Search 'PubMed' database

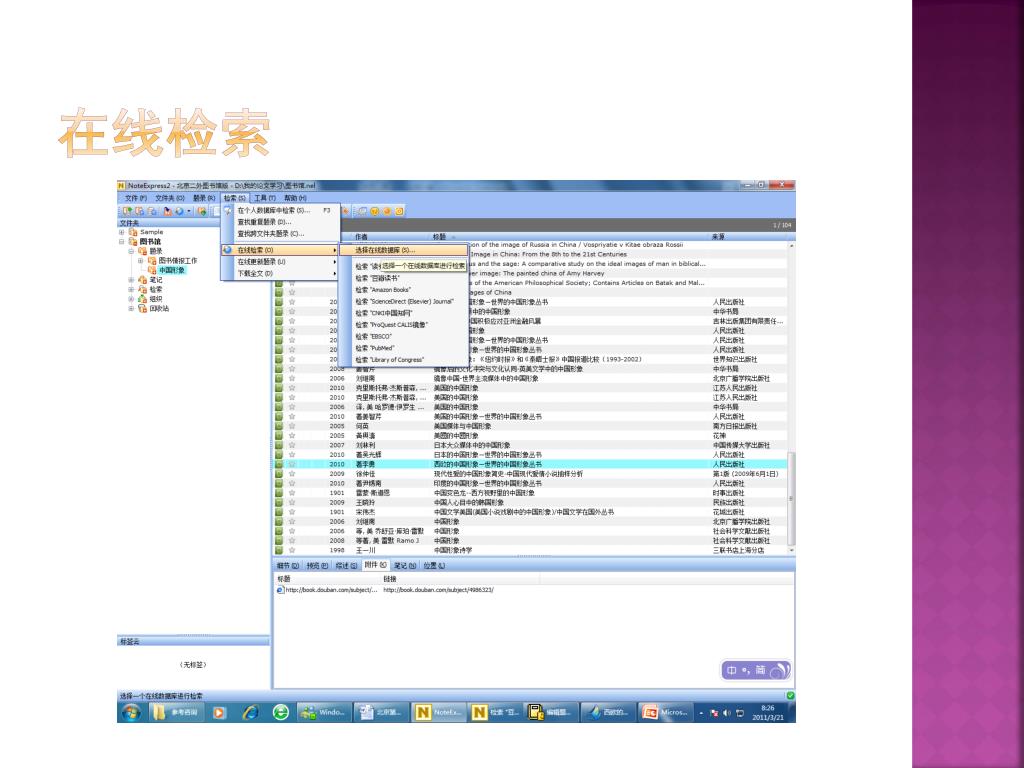coord(403,348)
